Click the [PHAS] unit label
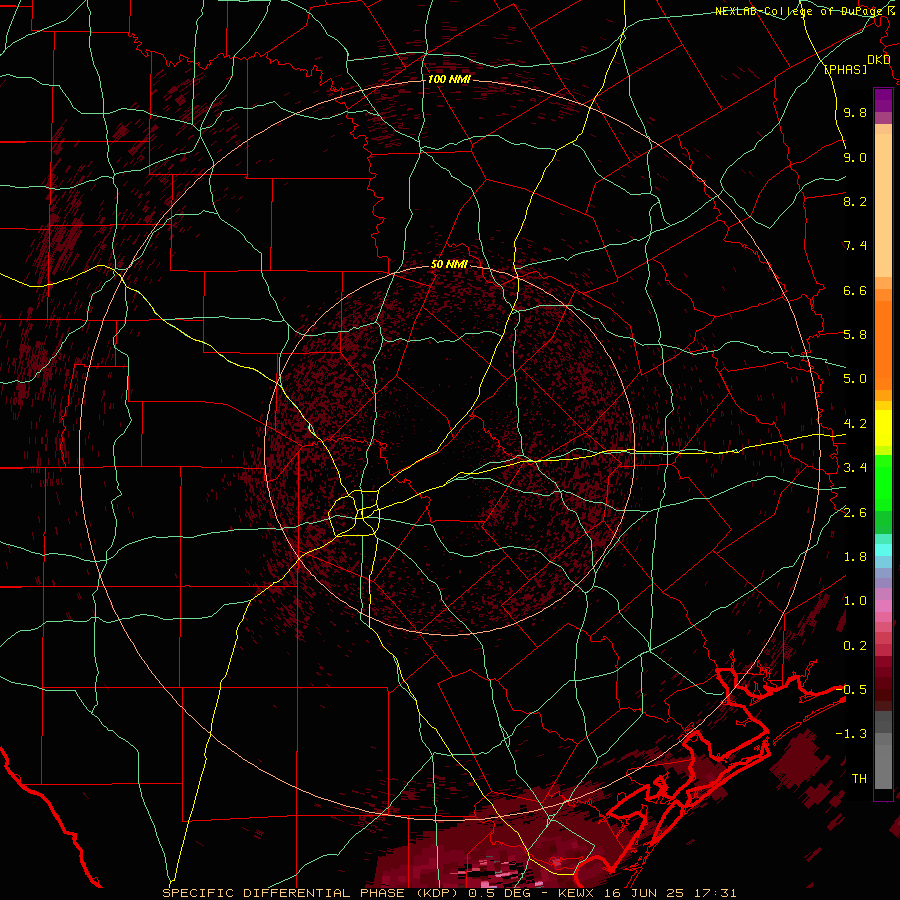Viewport: 900px width, 900px height. [x=845, y=69]
